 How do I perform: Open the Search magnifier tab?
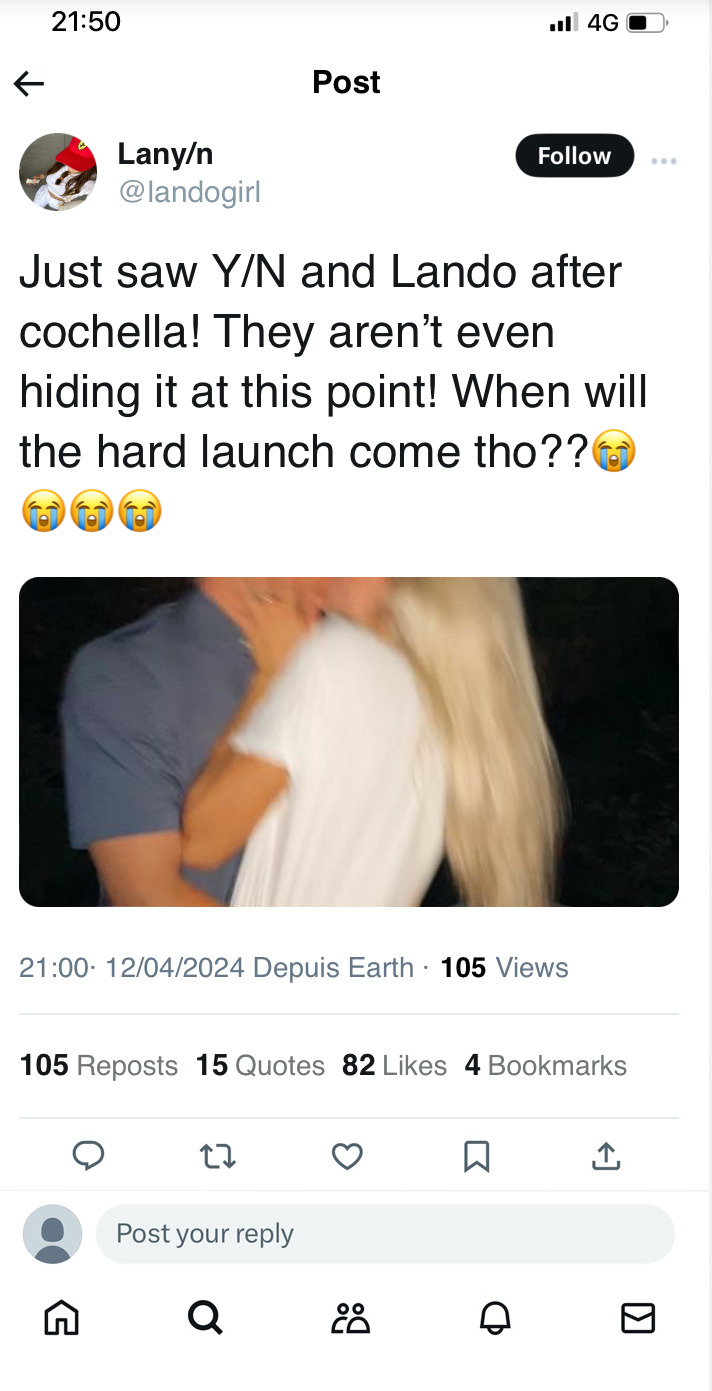205,1318
